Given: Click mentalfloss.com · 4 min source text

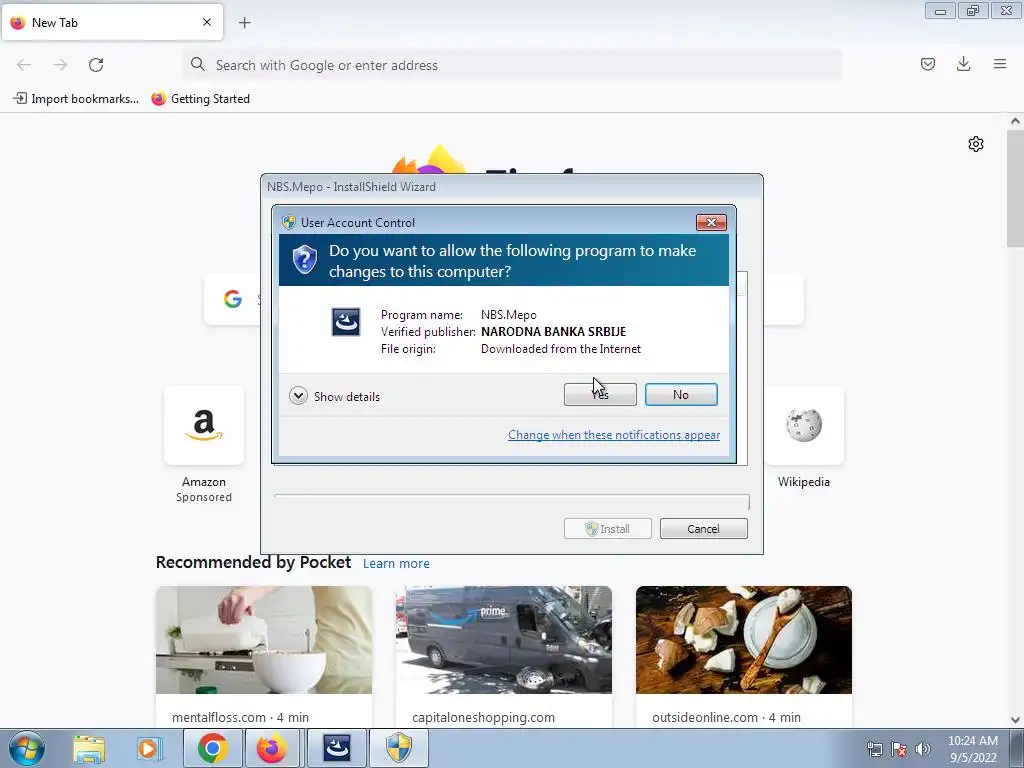Looking at the screenshot, I should point(240,717).
